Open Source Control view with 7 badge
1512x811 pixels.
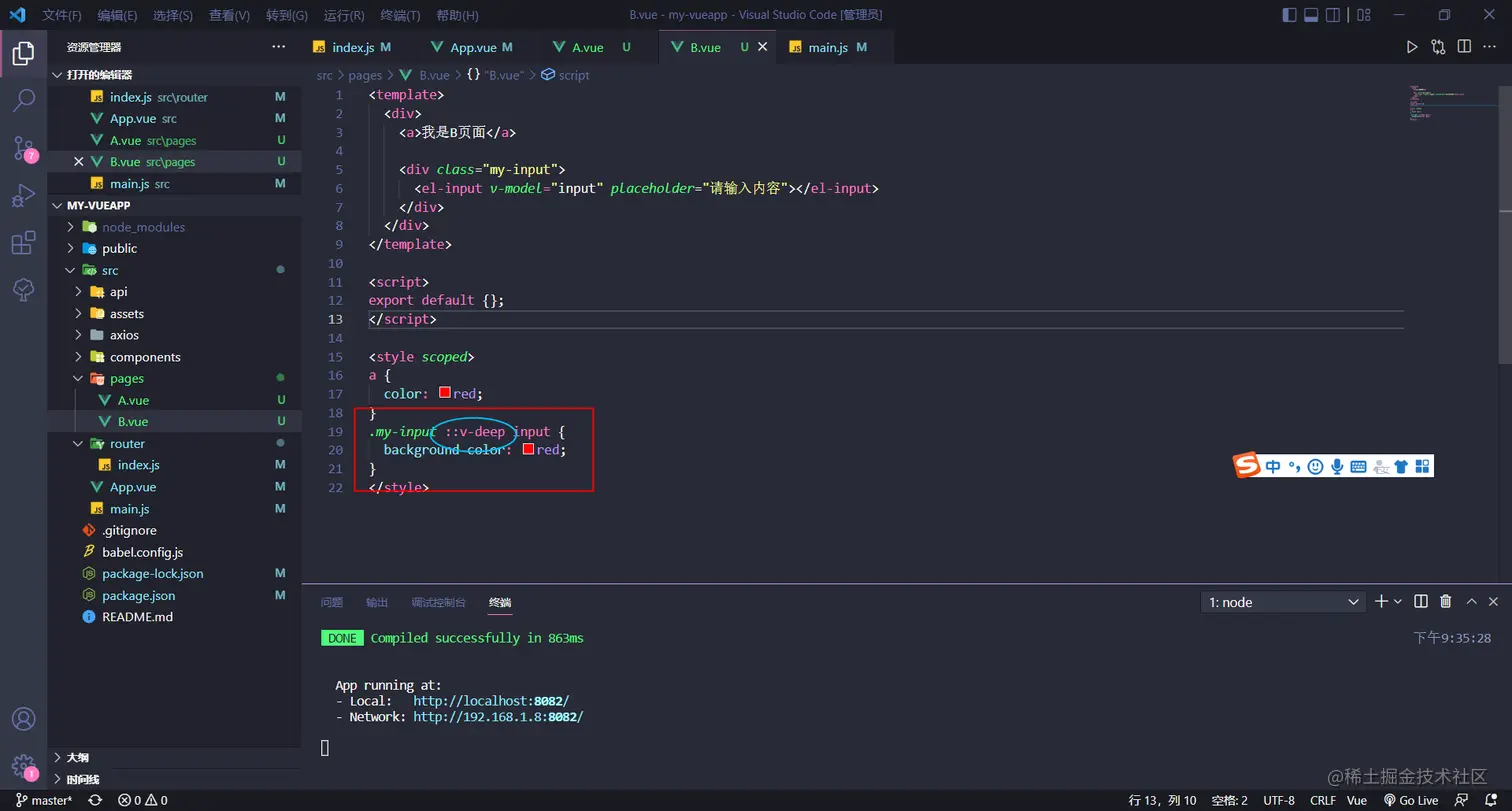point(23,149)
